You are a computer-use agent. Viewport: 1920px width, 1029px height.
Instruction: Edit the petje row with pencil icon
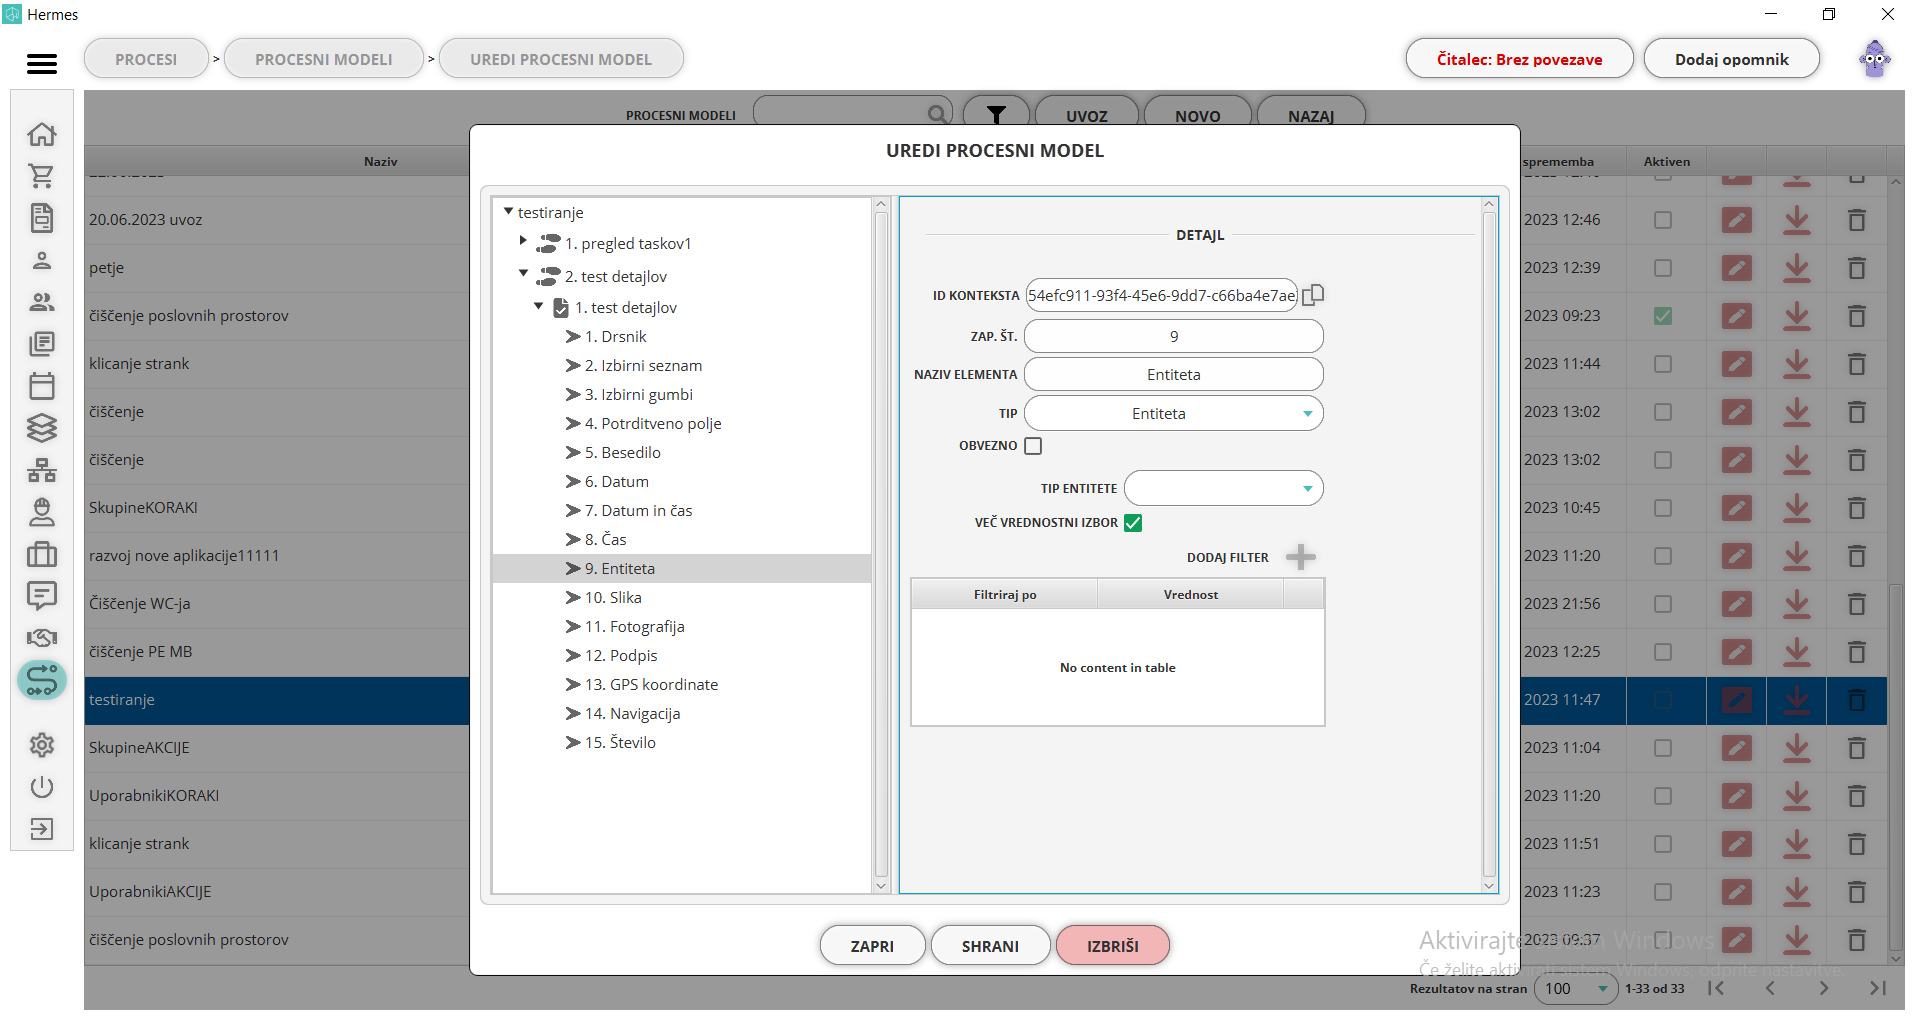click(1737, 268)
